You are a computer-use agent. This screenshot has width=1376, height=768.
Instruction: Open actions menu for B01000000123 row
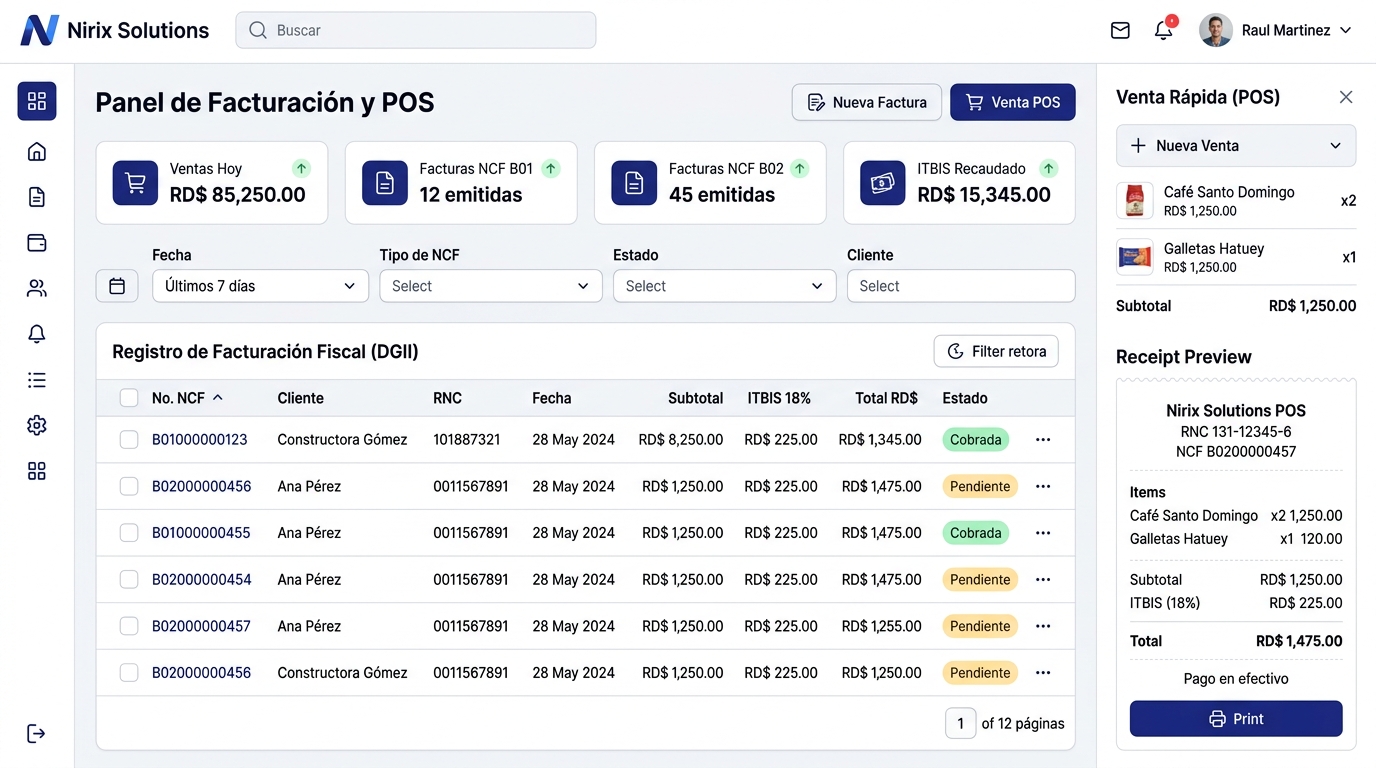[x=1043, y=440]
